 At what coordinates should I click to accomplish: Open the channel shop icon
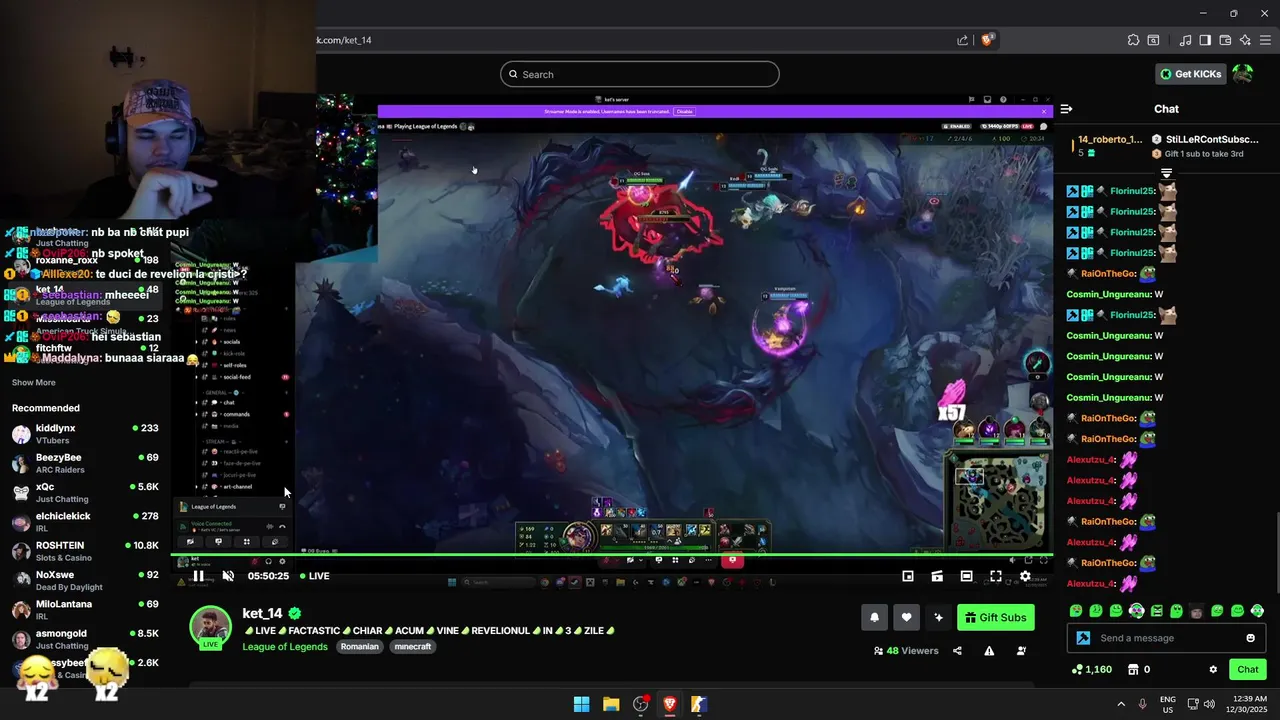1133,669
